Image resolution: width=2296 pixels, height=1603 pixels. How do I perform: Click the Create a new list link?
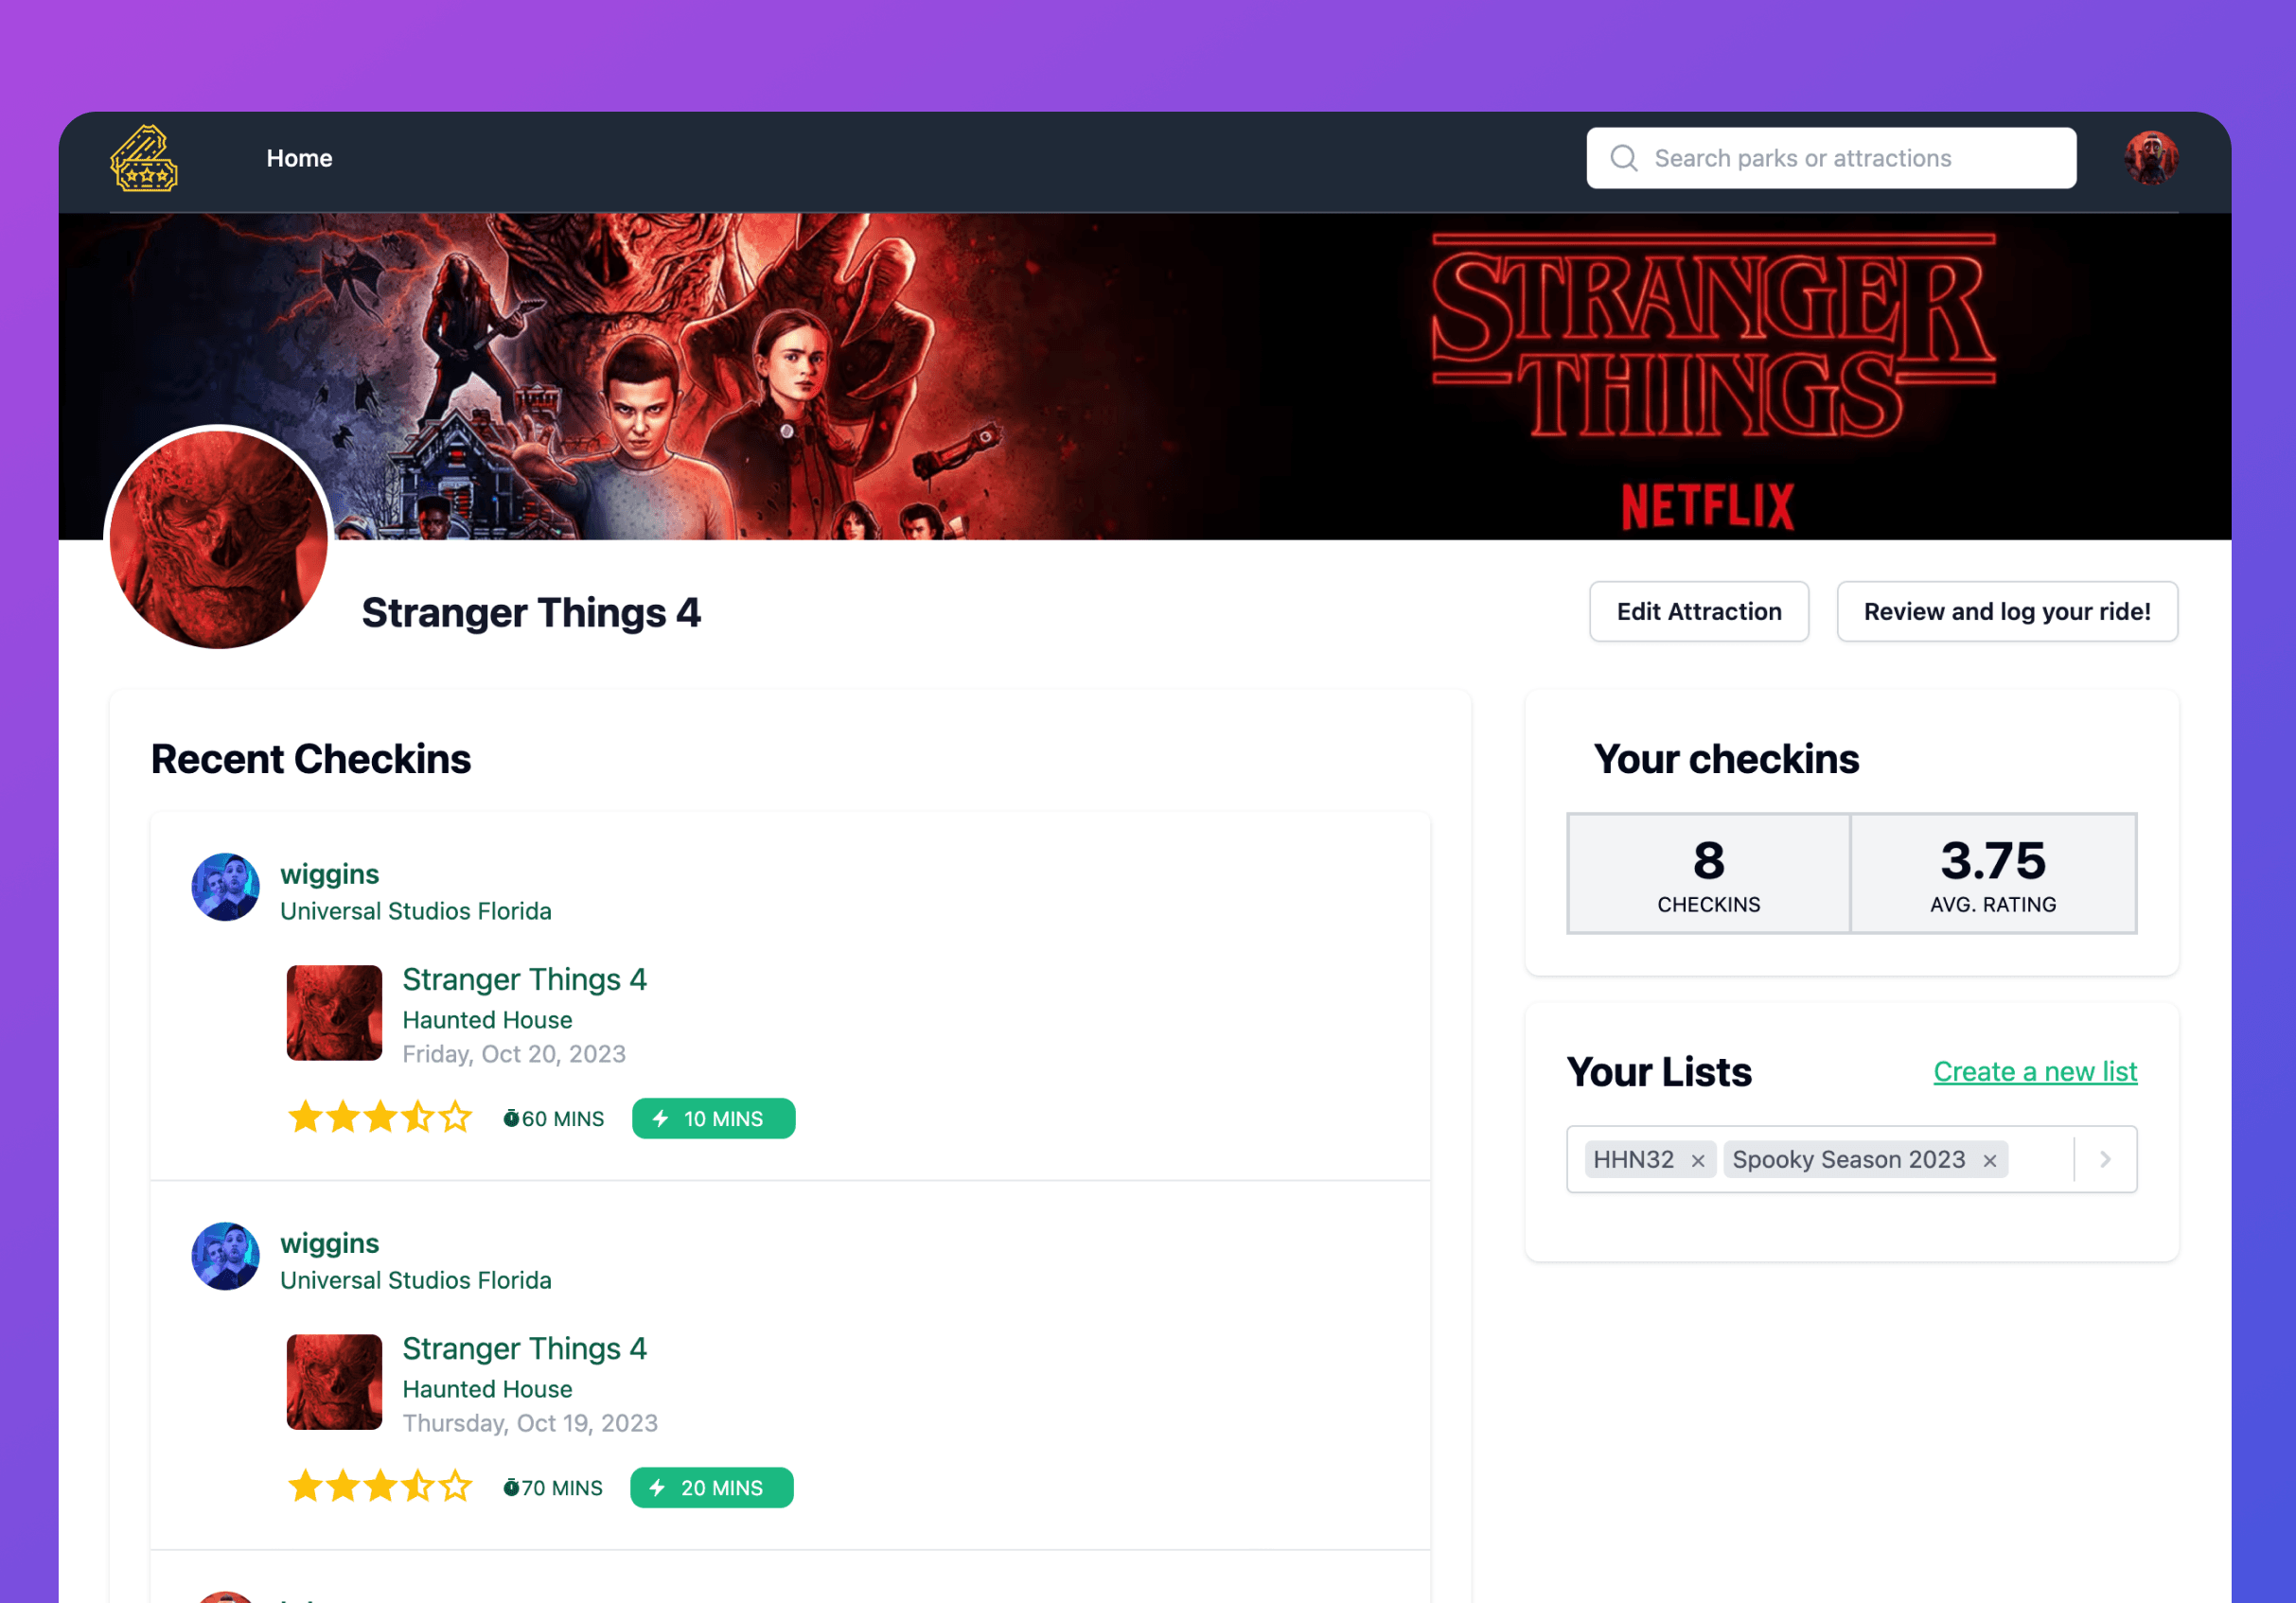click(2034, 1071)
